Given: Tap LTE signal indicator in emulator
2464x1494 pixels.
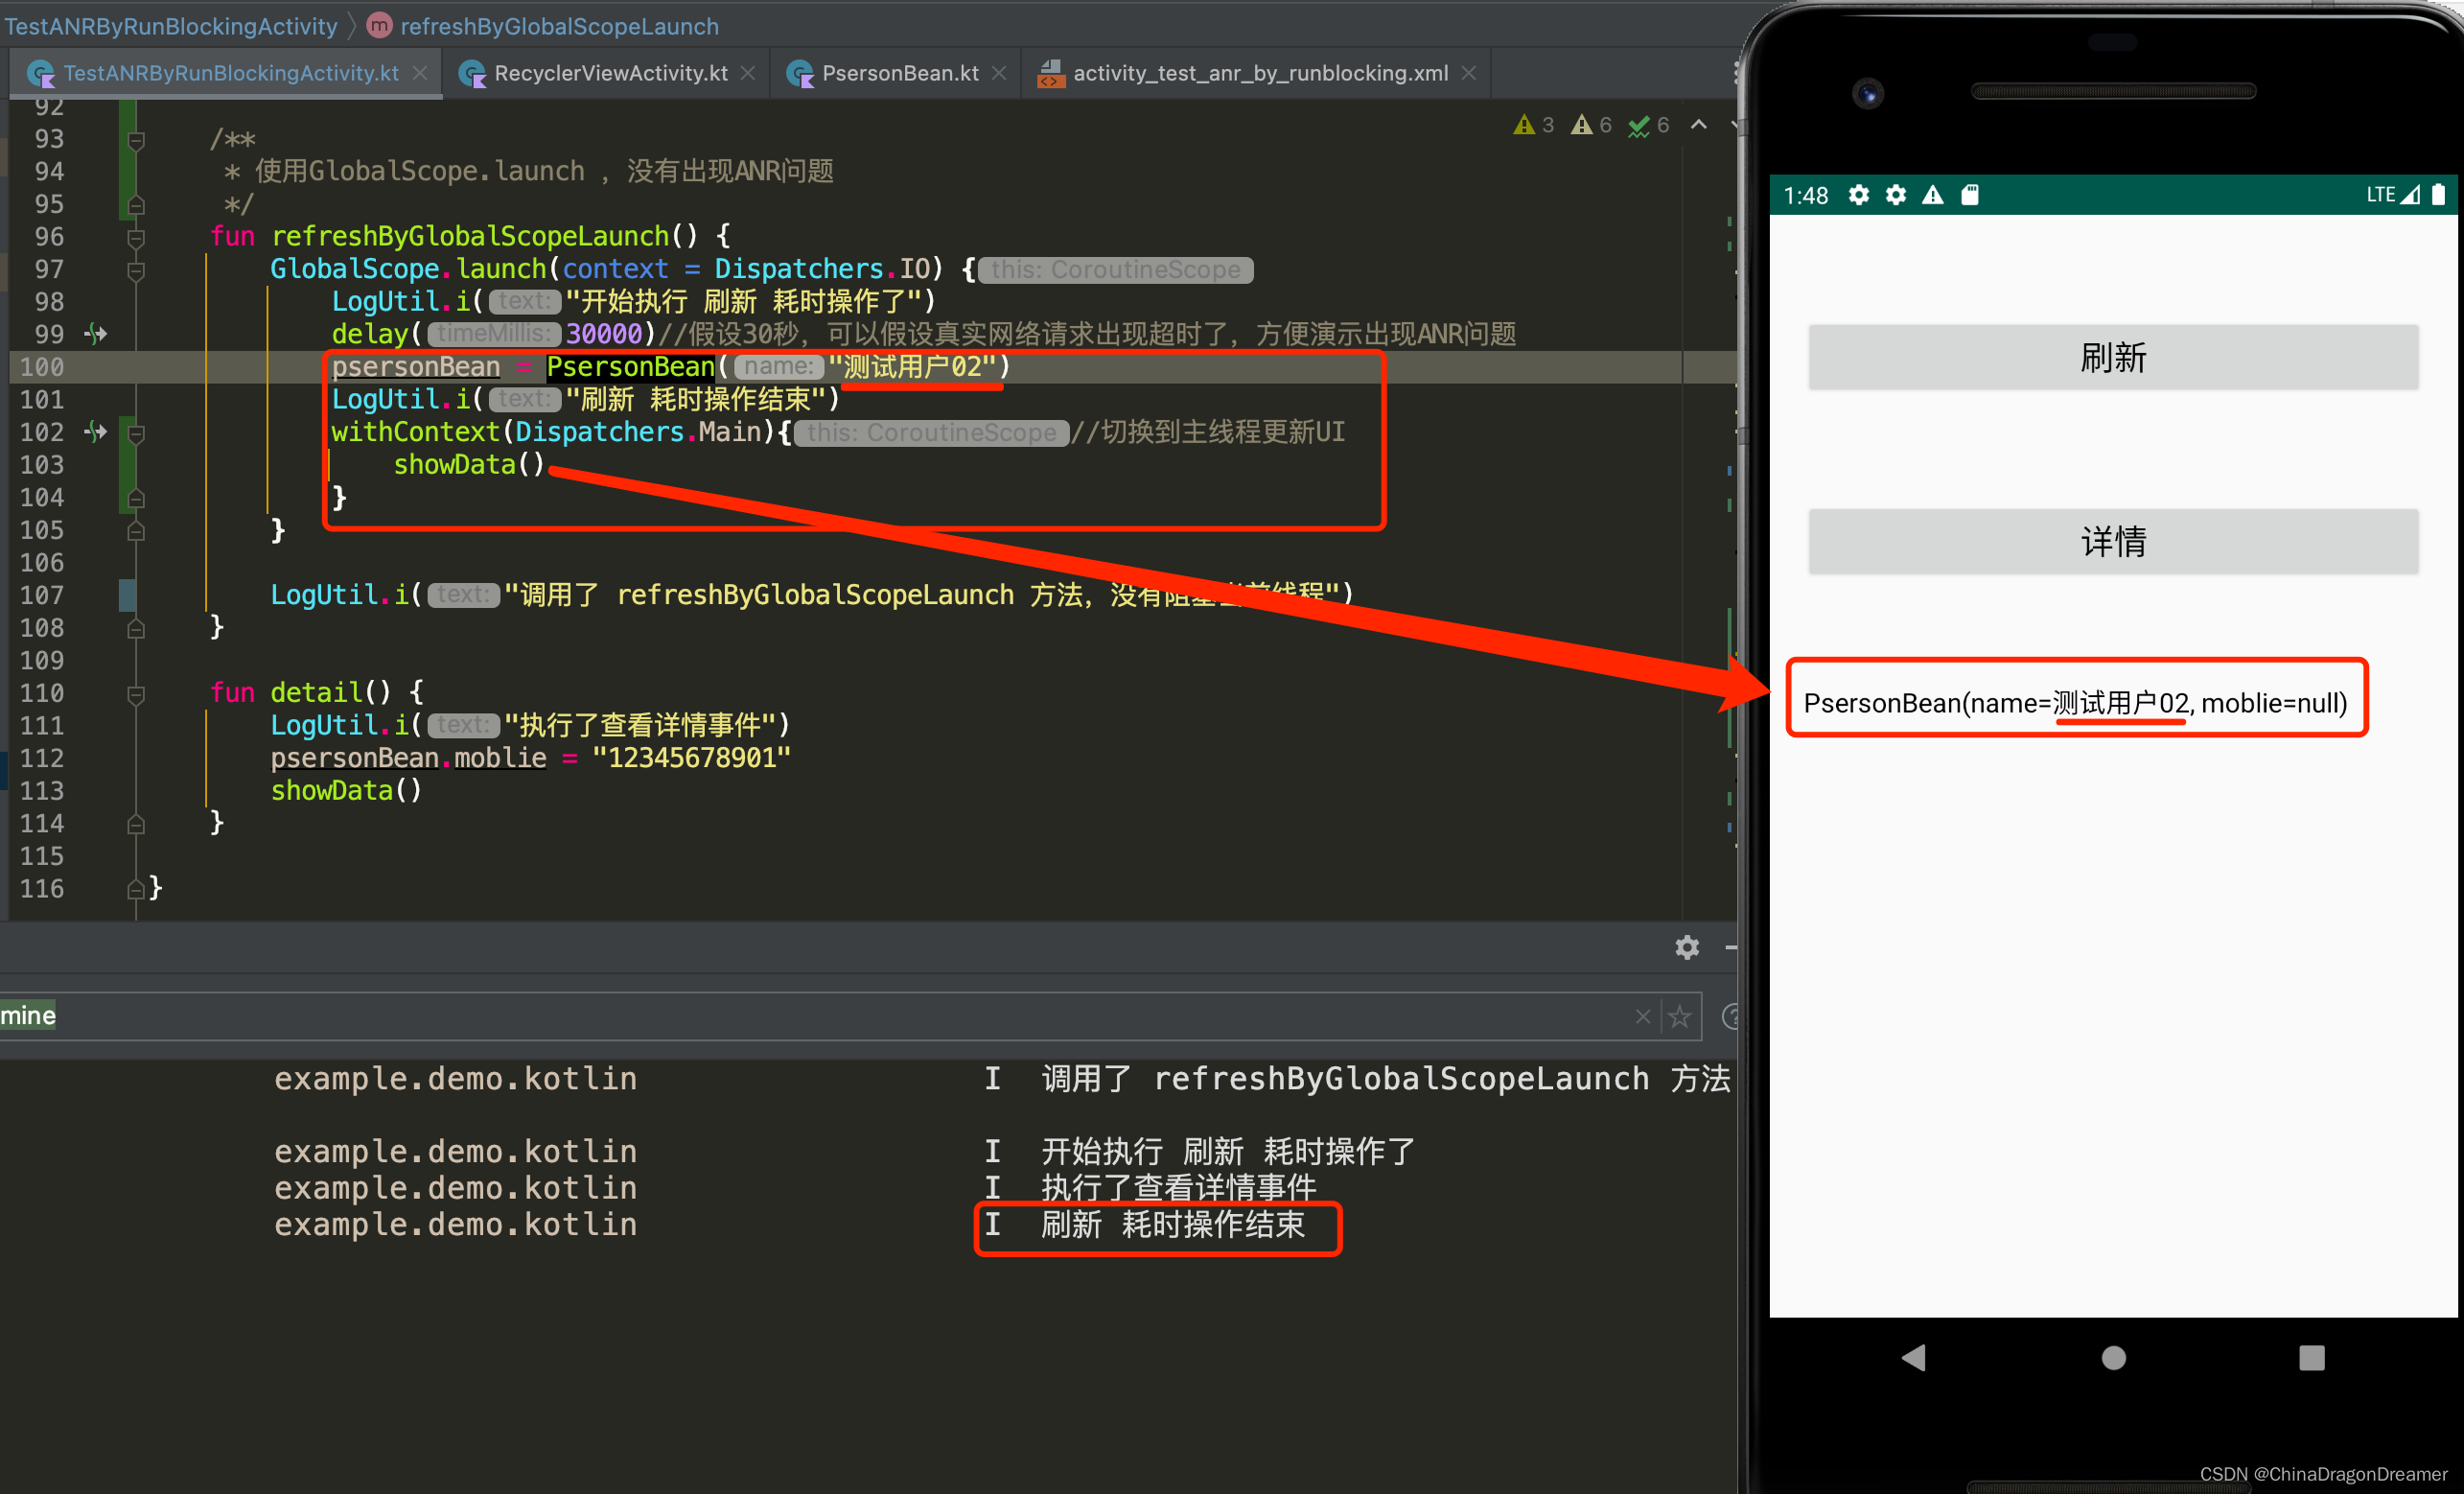Looking at the screenshot, I should (2392, 195).
